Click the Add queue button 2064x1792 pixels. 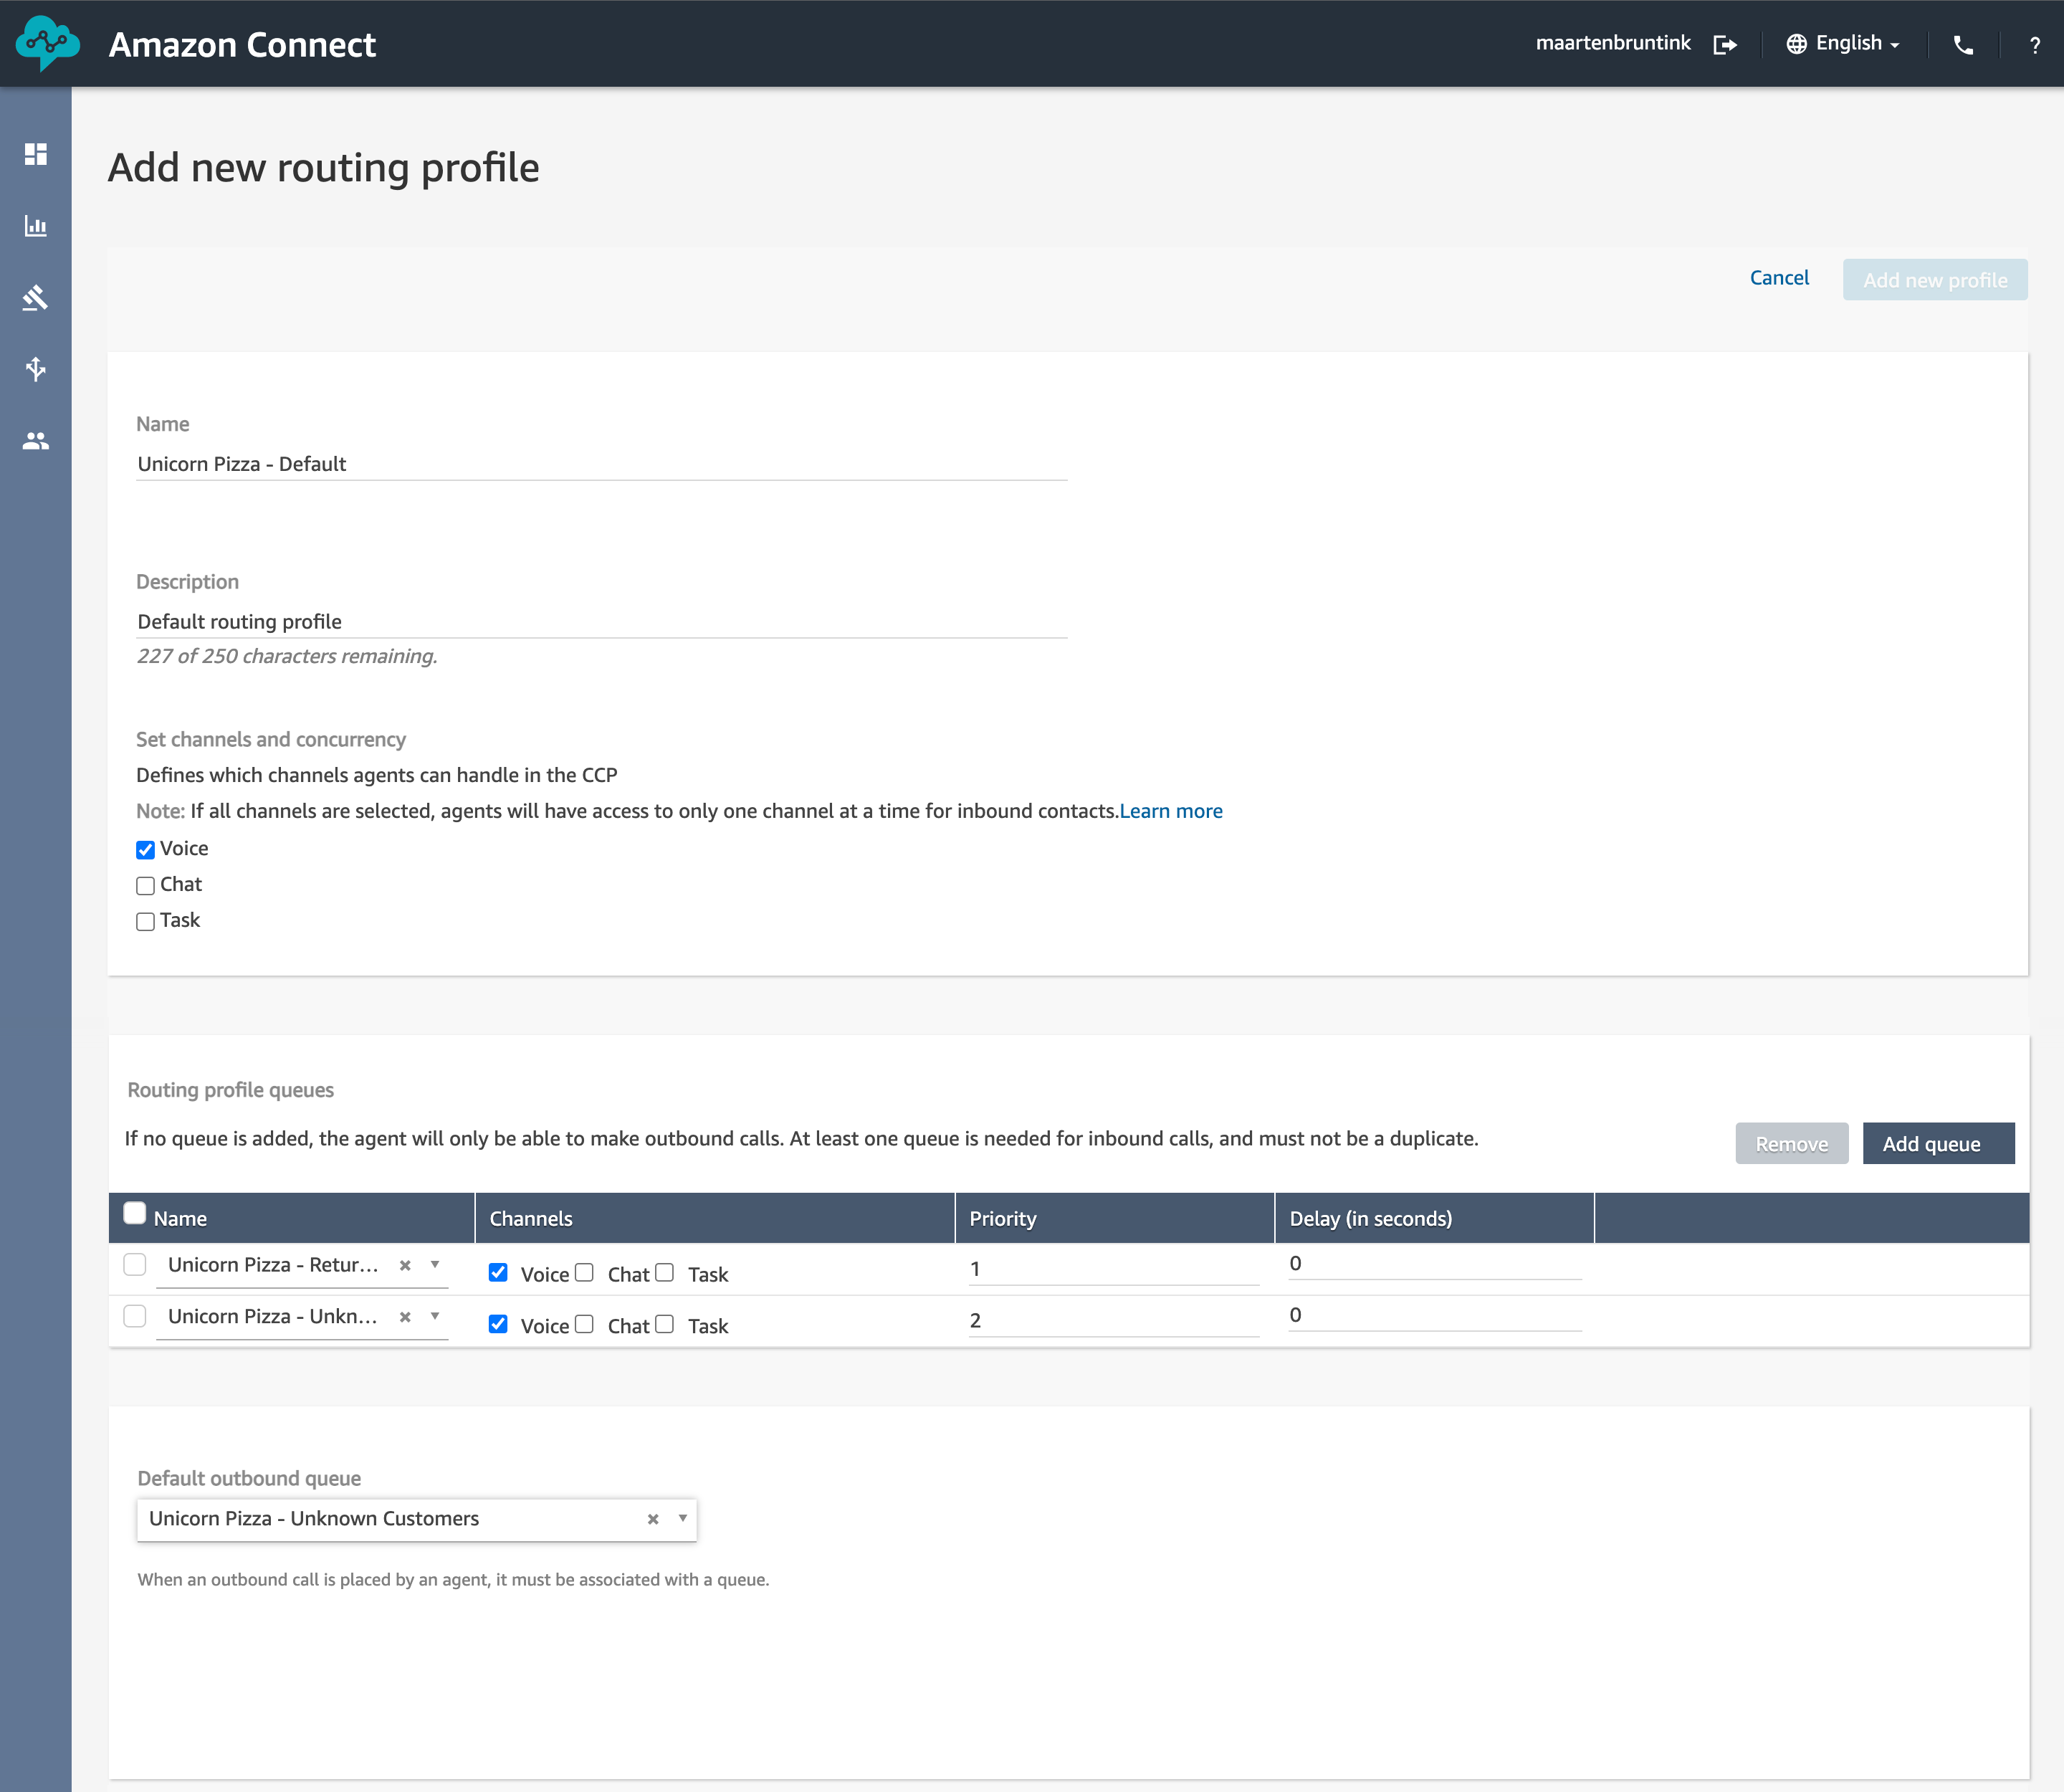(1938, 1144)
